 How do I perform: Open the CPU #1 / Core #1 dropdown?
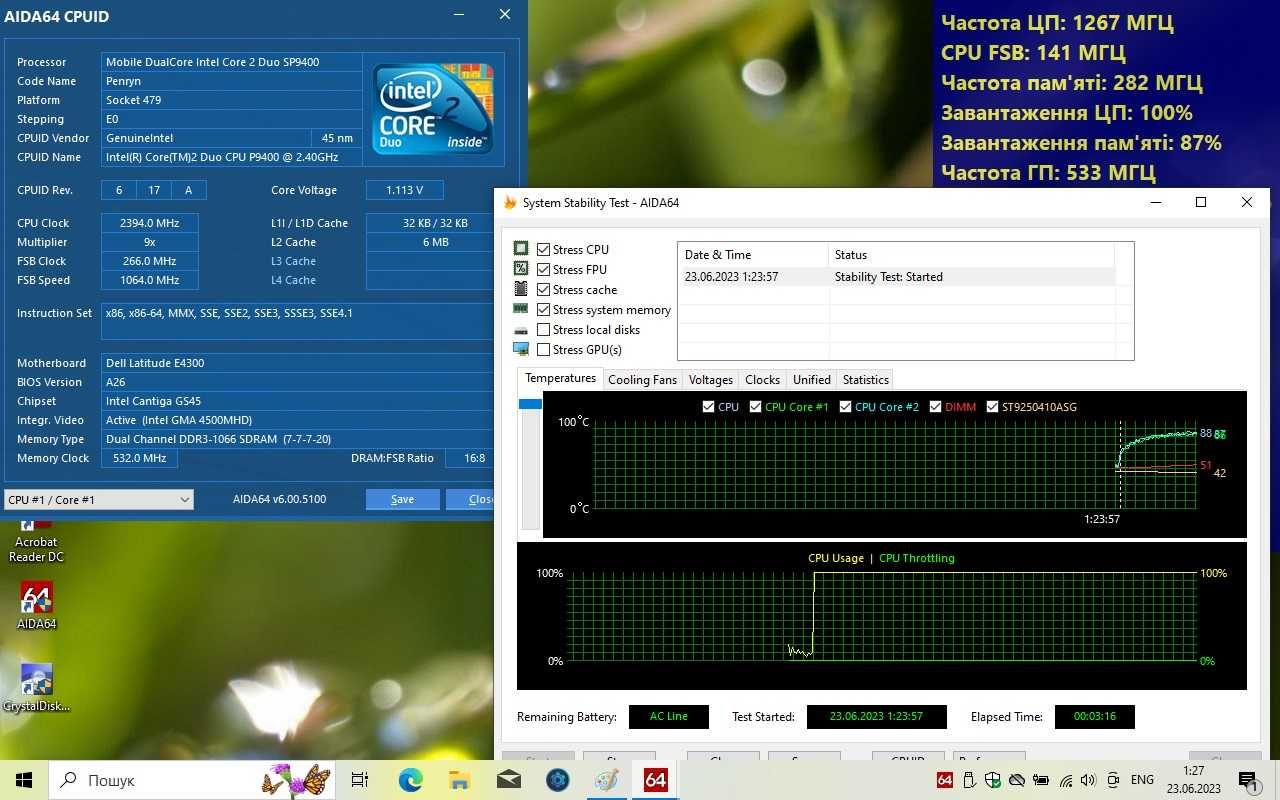[98, 499]
